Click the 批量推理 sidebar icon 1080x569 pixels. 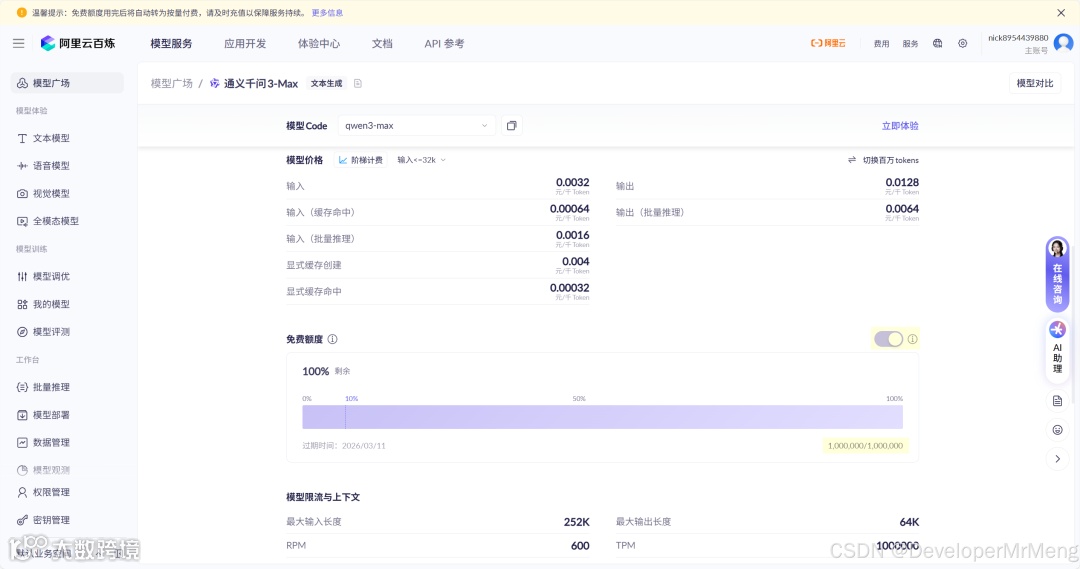click(22, 387)
